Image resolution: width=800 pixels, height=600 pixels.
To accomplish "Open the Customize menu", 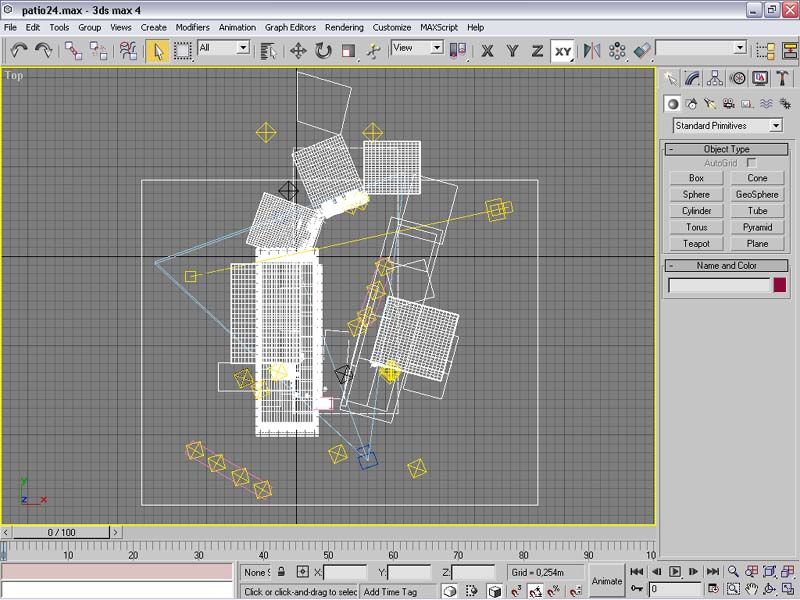I will coord(391,28).
